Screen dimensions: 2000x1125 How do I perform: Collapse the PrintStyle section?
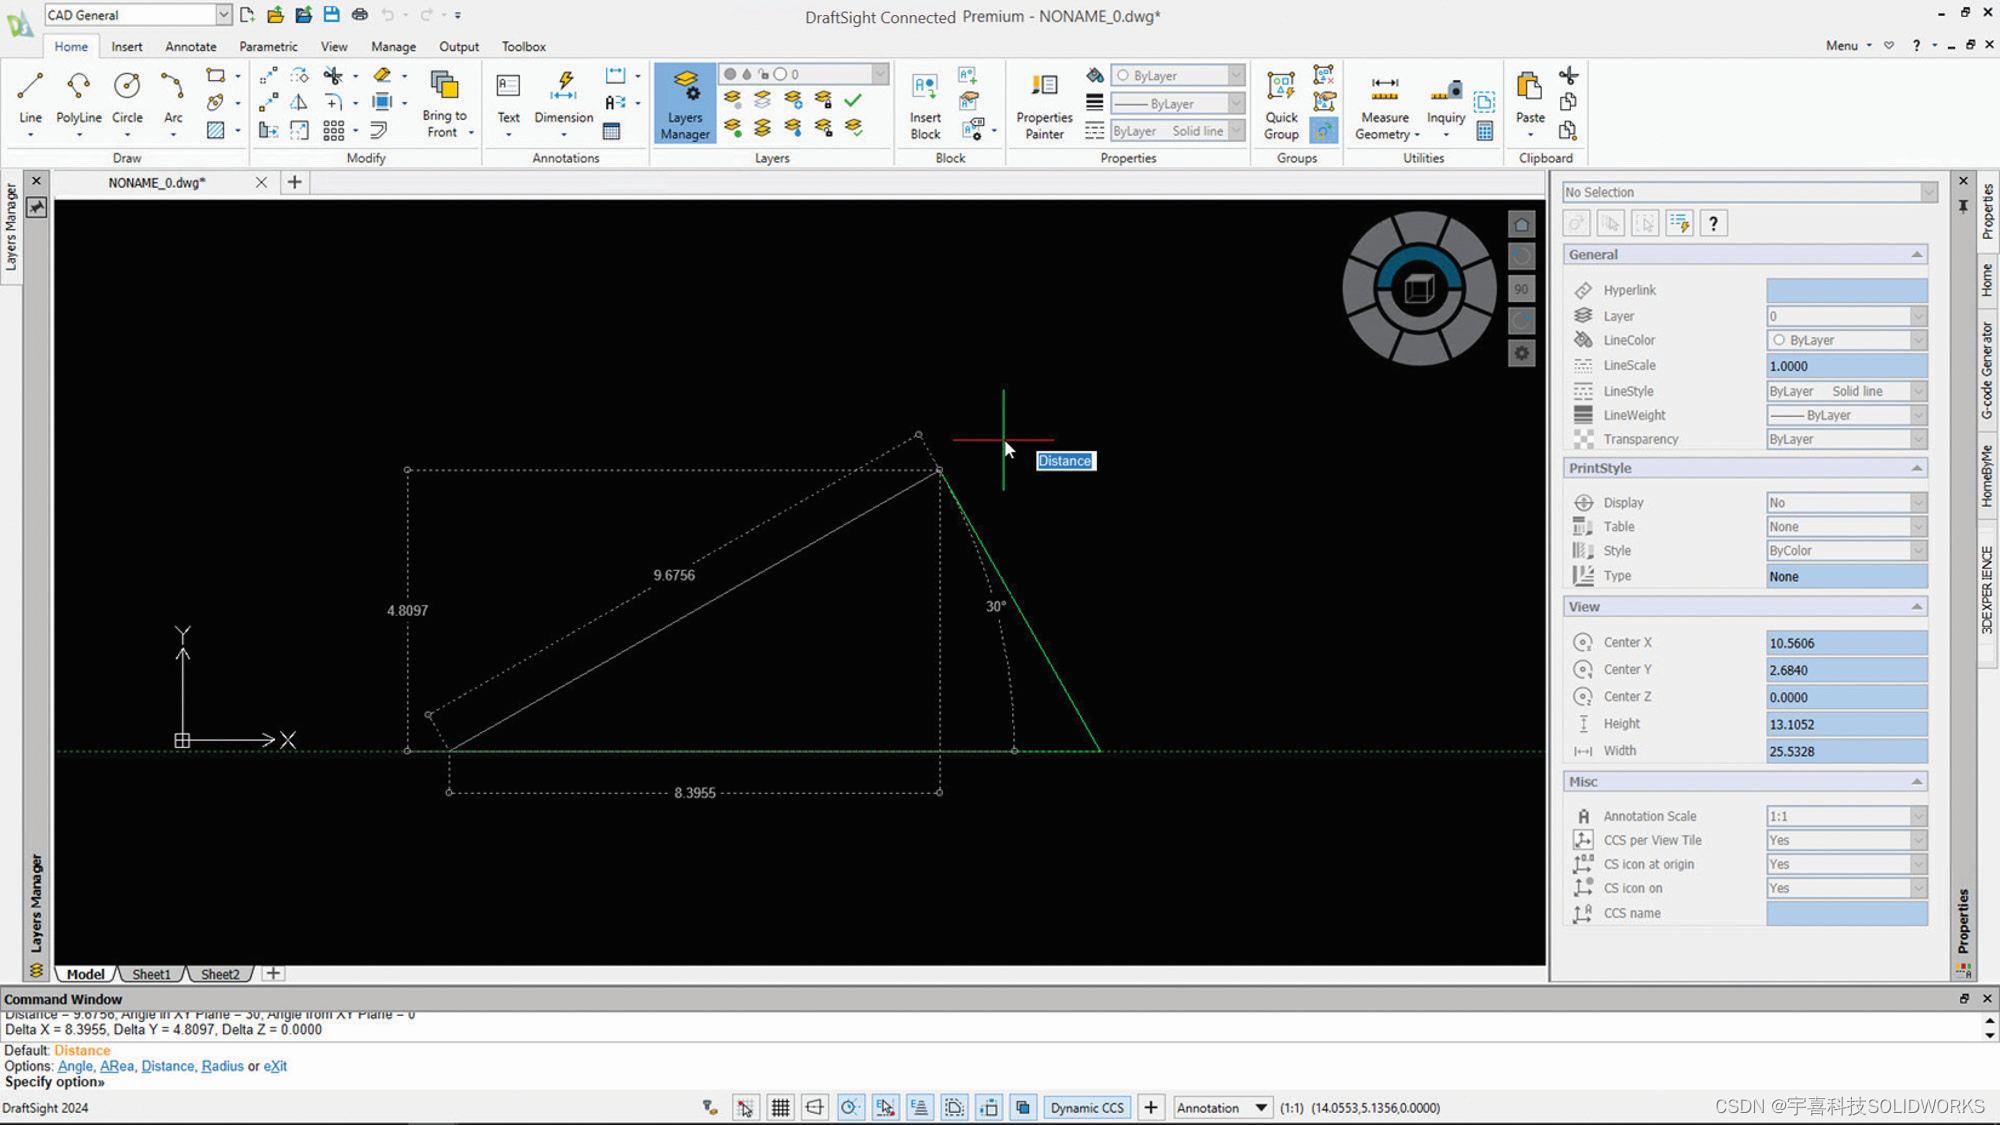(1916, 467)
